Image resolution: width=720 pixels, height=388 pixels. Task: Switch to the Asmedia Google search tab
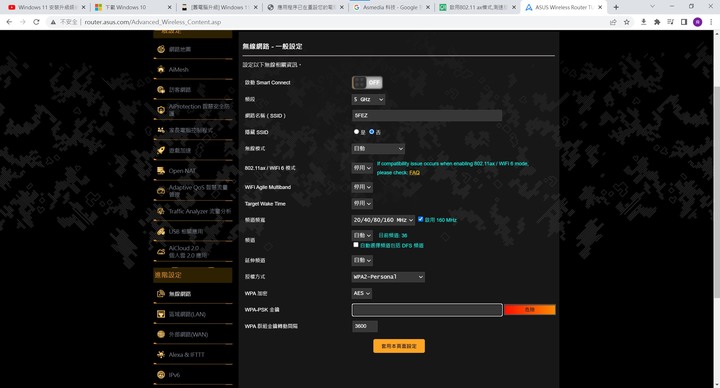click(x=390, y=7)
